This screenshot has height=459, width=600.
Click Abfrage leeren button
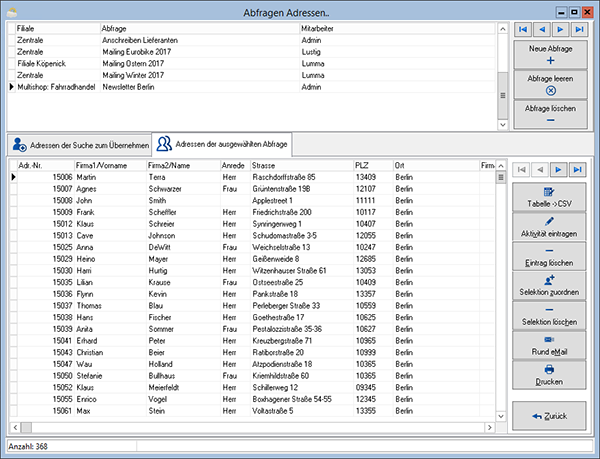coord(550,85)
